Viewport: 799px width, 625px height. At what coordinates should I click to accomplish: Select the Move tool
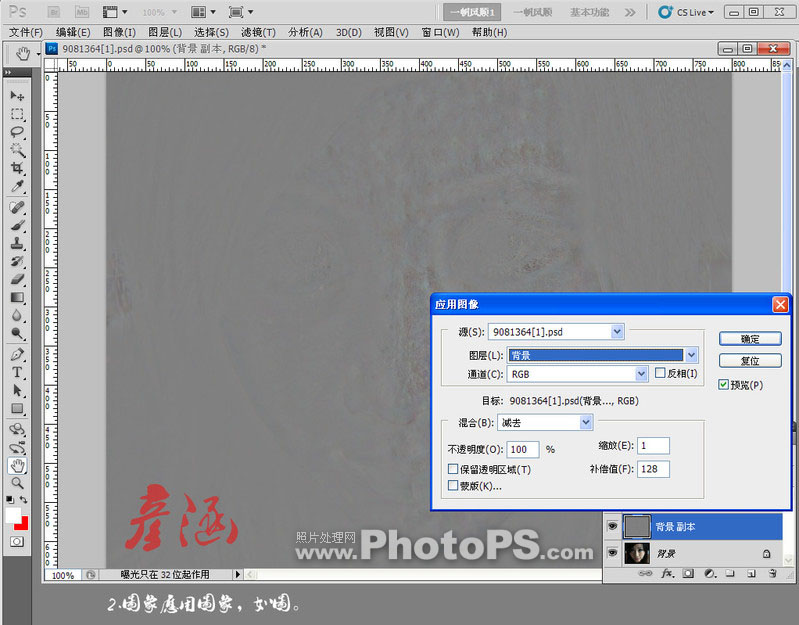pyautogui.click(x=17, y=96)
